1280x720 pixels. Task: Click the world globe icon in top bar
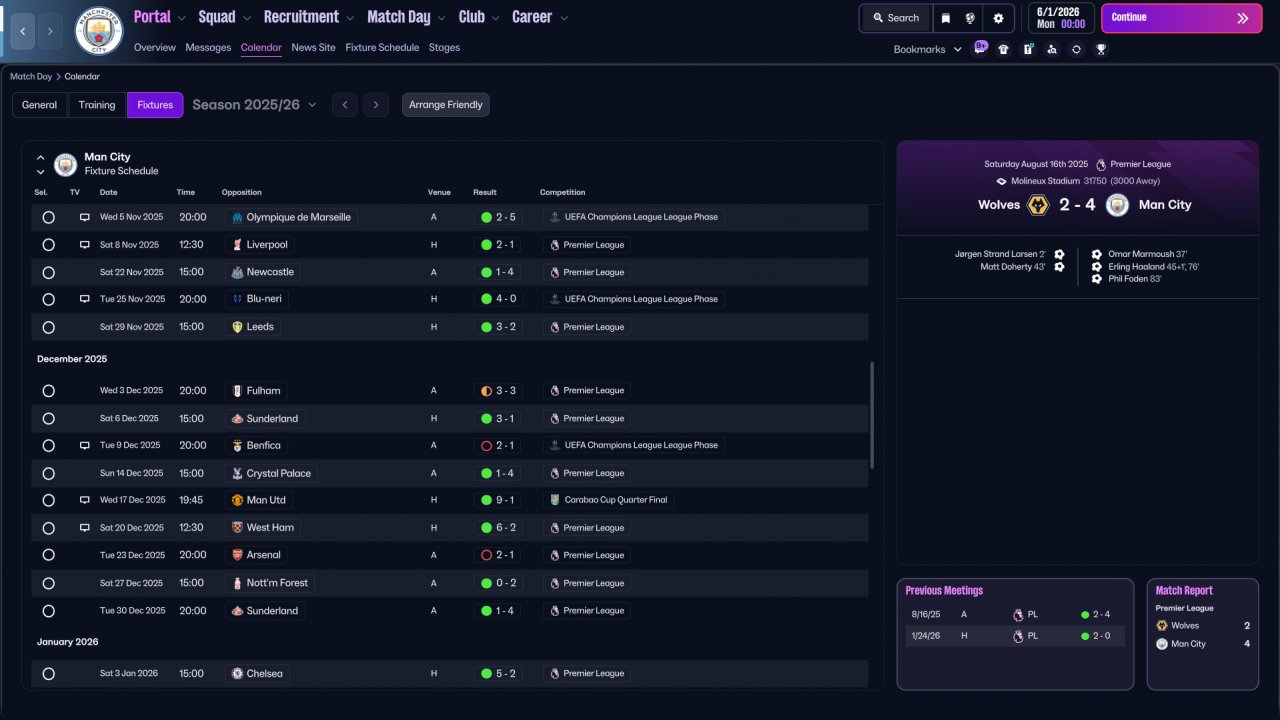(970, 18)
